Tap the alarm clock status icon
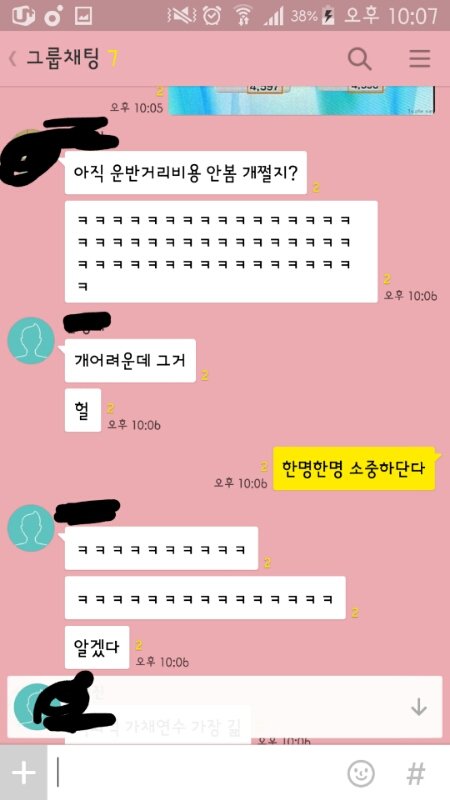The width and height of the screenshot is (450, 800). coord(211,15)
